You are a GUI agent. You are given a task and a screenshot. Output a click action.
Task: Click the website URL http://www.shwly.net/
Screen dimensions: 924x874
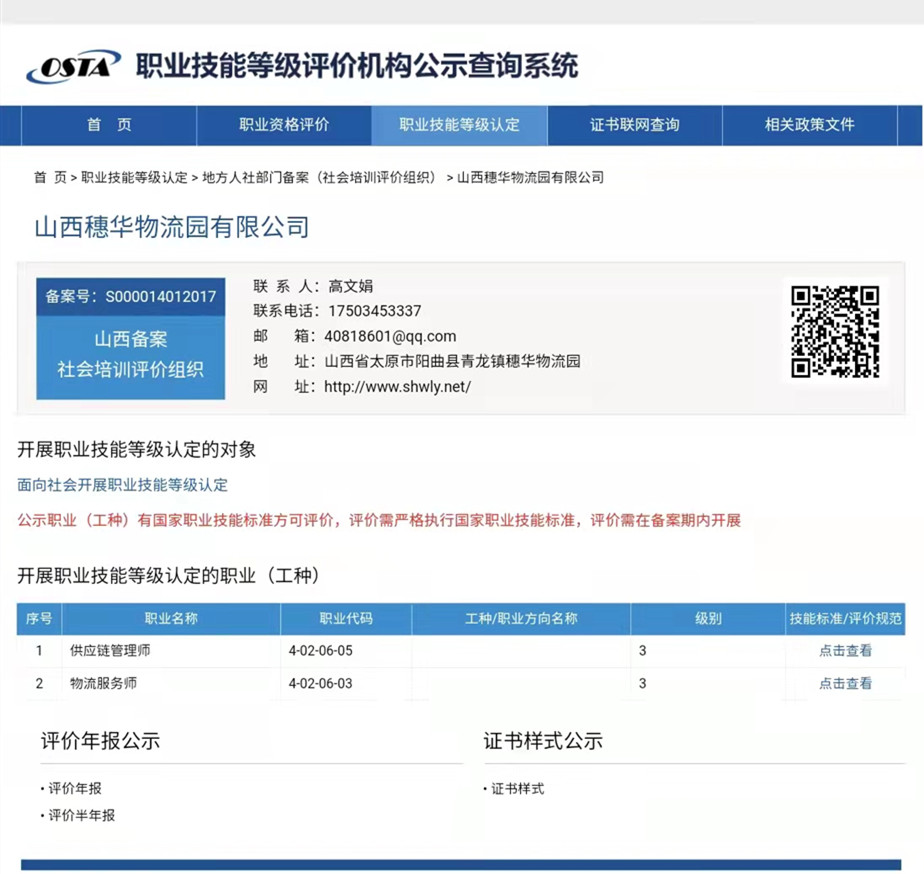(398, 387)
